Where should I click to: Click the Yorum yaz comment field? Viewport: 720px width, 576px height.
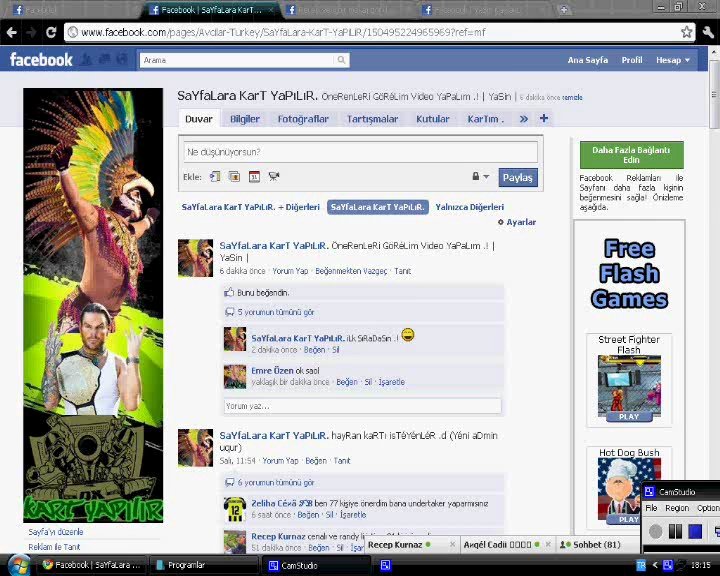click(x=363, y=406)
